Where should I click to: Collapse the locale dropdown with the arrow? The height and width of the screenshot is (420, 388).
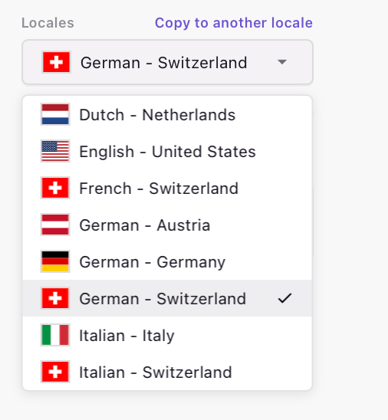(282, 62)
